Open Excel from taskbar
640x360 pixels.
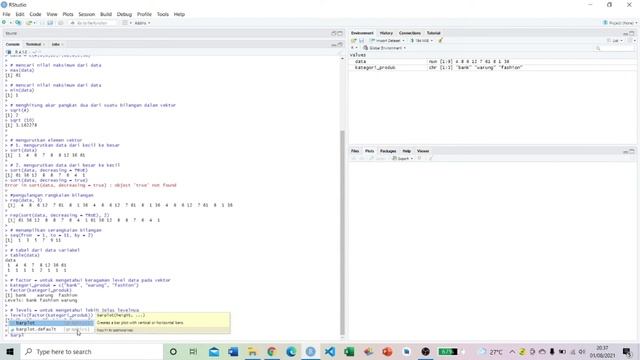(x=349, y=351)
